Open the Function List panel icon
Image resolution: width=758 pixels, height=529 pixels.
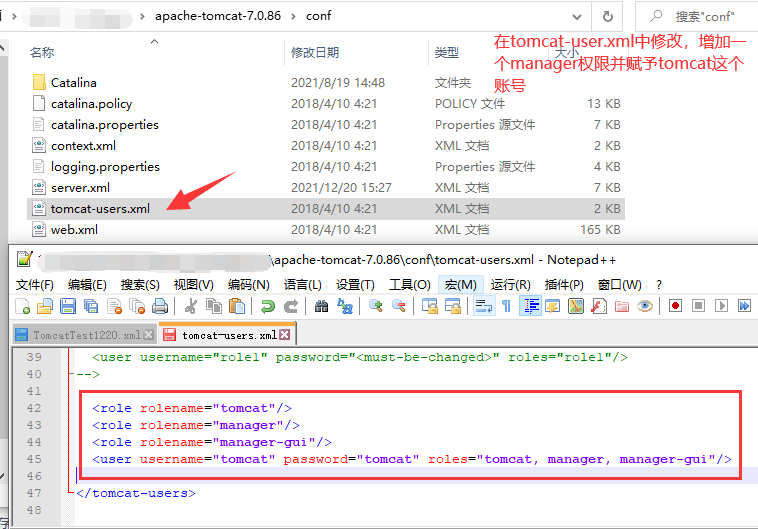599,306
